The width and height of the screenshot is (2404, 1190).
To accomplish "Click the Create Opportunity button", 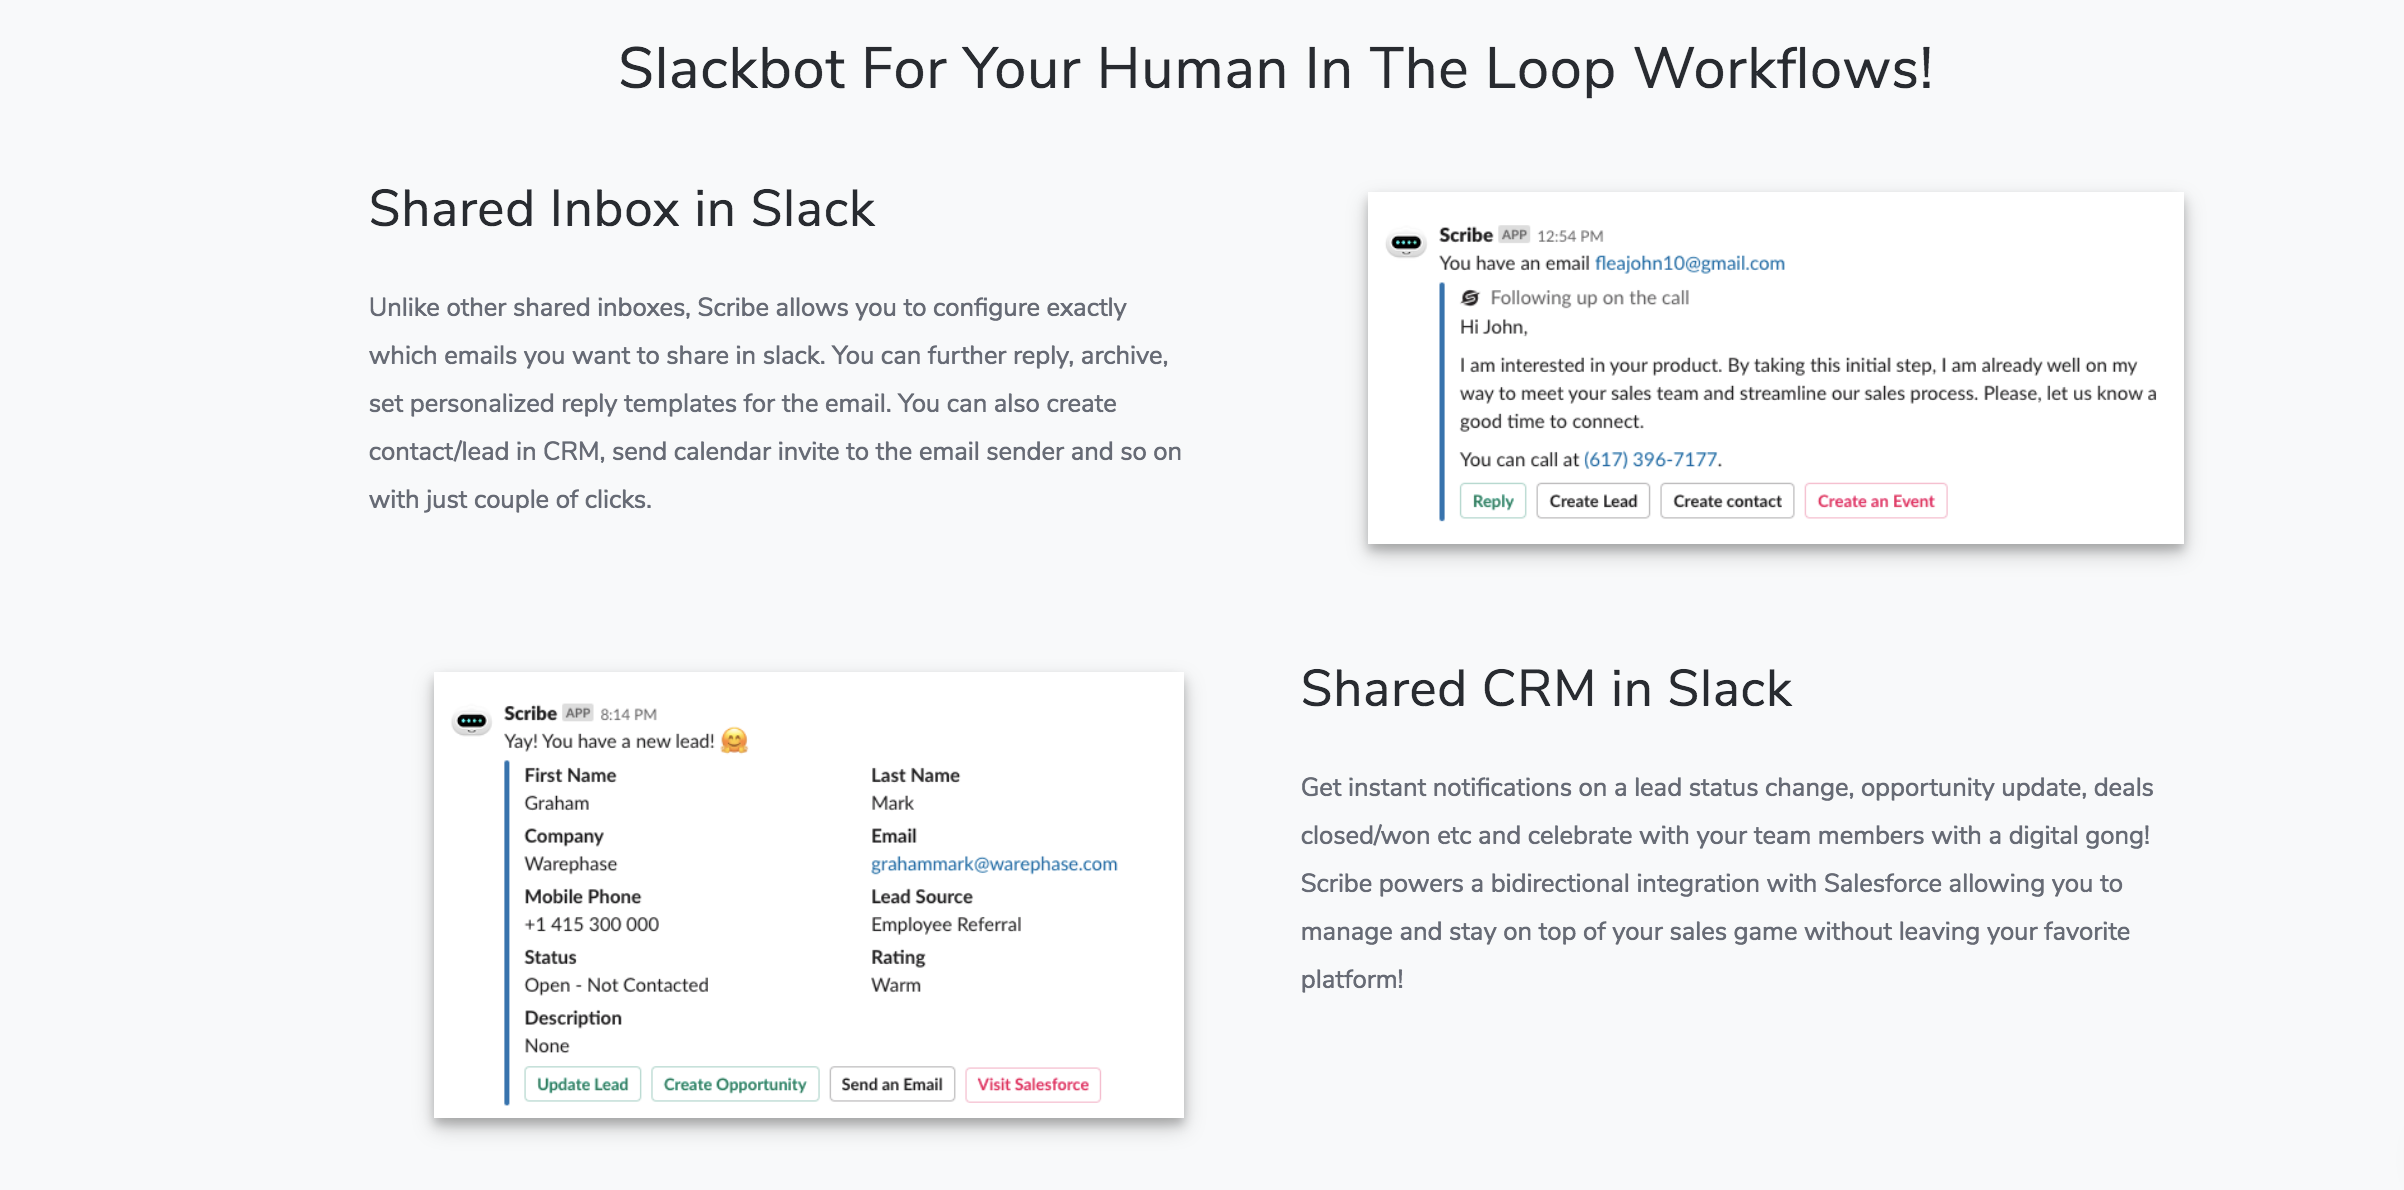I will (x=735, y=1084).
